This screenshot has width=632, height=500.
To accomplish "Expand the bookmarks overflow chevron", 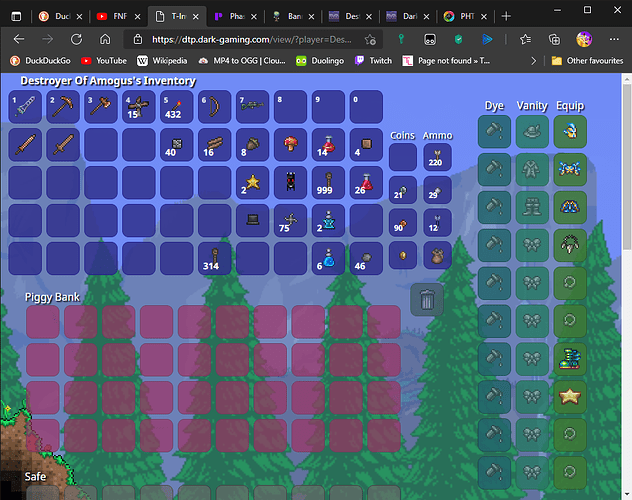I will click(x=534, y=61).
